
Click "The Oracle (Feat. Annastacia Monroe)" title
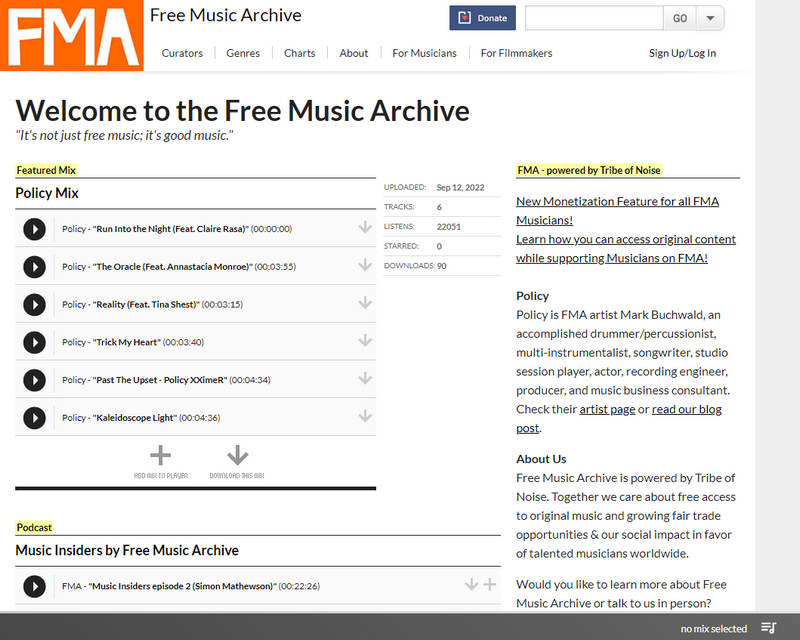[x=172, y=267]
